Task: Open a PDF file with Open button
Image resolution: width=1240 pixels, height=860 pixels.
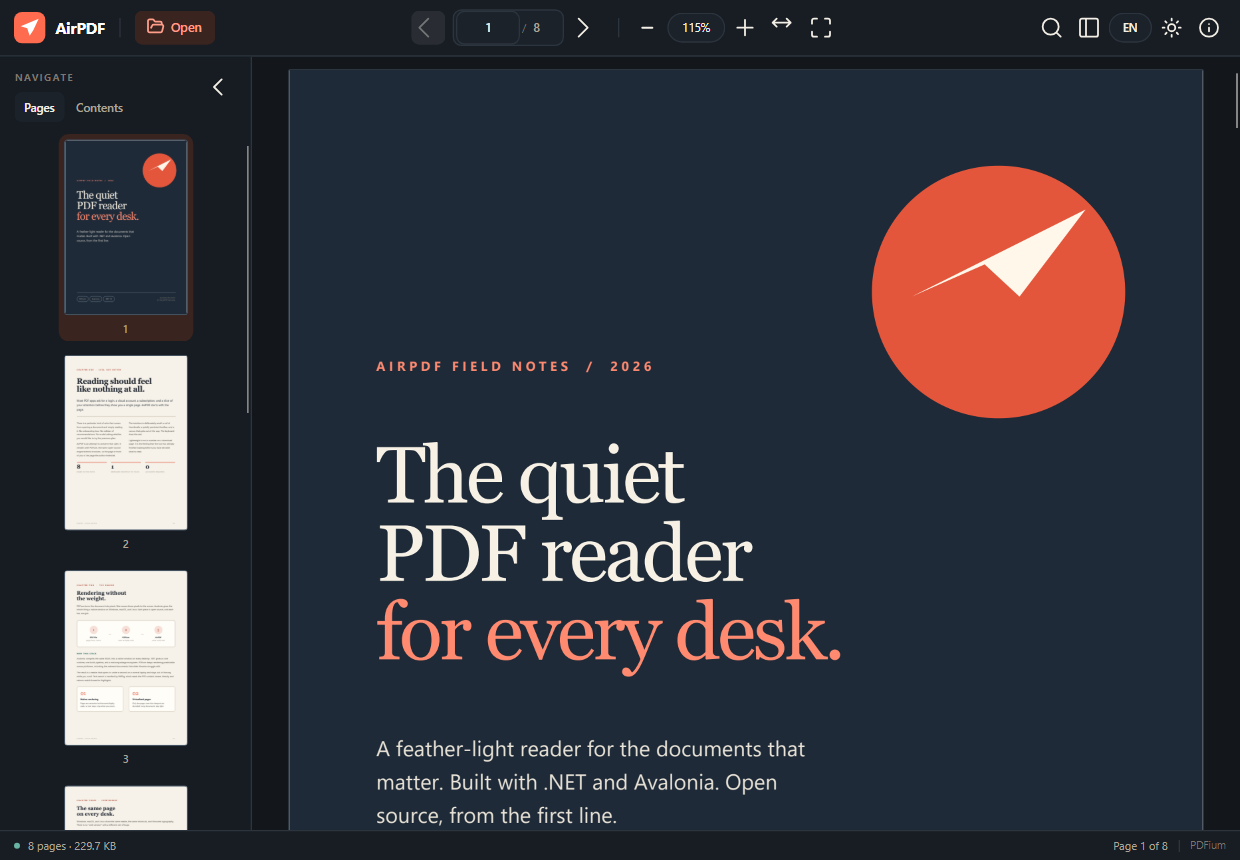Action: pos(175,27)
